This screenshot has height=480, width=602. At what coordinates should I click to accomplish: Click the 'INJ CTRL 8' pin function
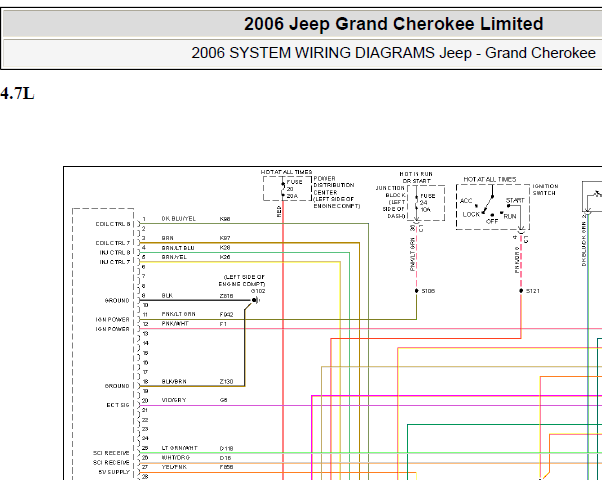(x=115, y=253)
